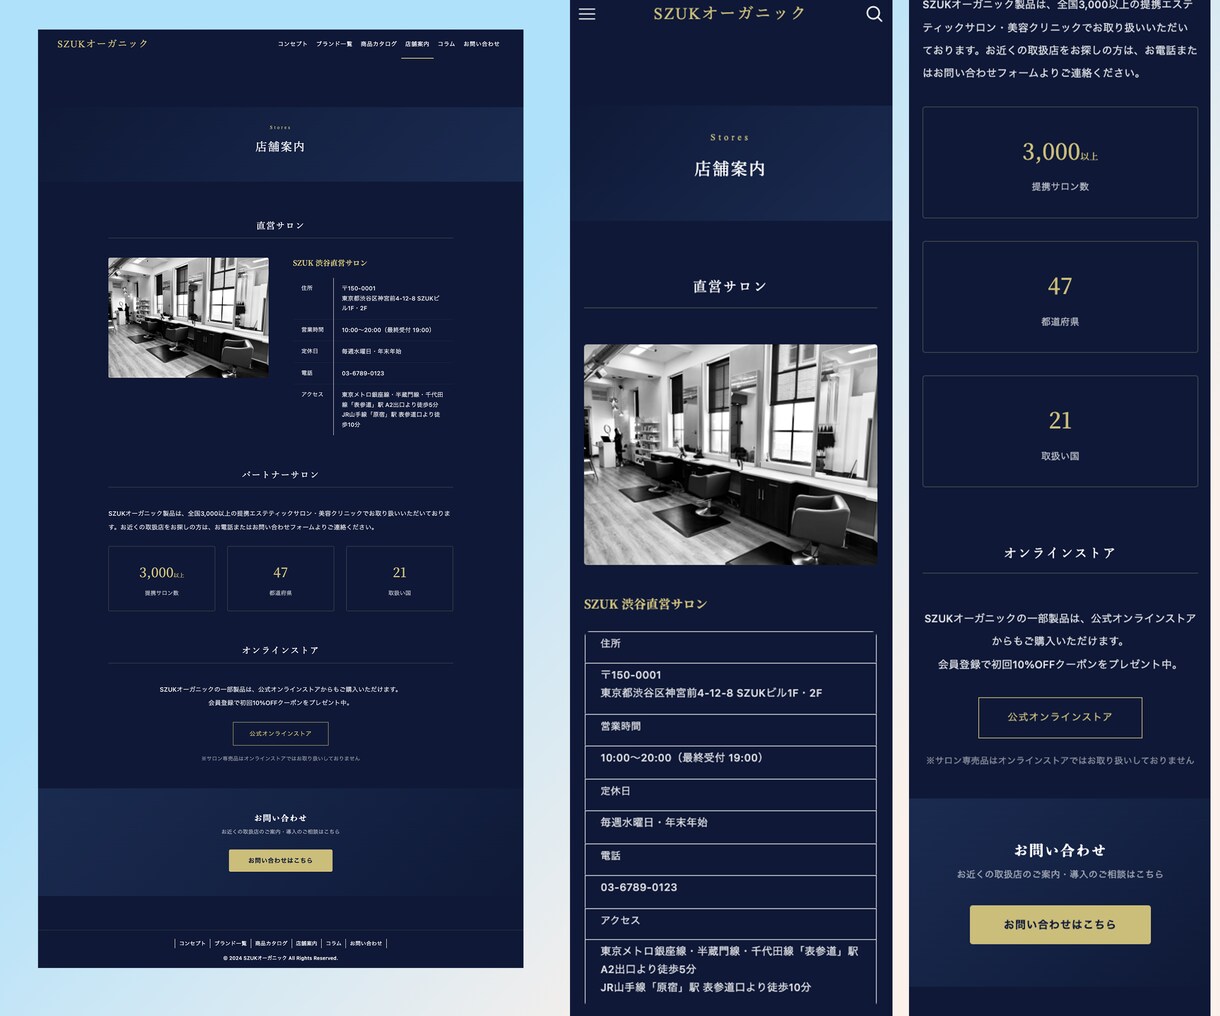Click 毎週水曜日・年末年始 in the mobile table

pyautogui.click(x=654, y=823)
